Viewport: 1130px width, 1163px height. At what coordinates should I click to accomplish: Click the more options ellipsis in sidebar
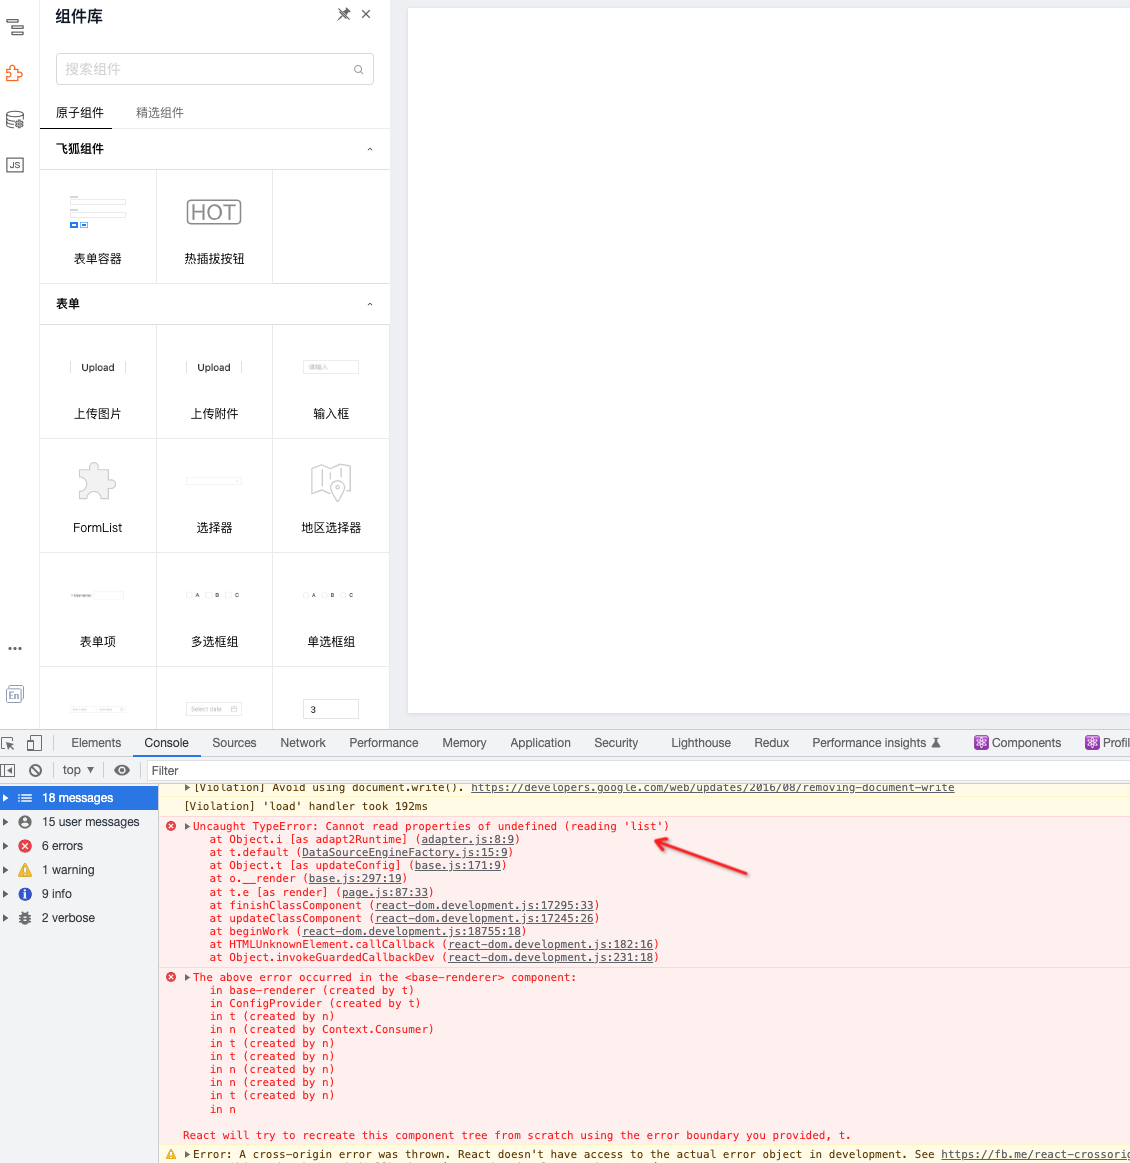click(15, 648)
